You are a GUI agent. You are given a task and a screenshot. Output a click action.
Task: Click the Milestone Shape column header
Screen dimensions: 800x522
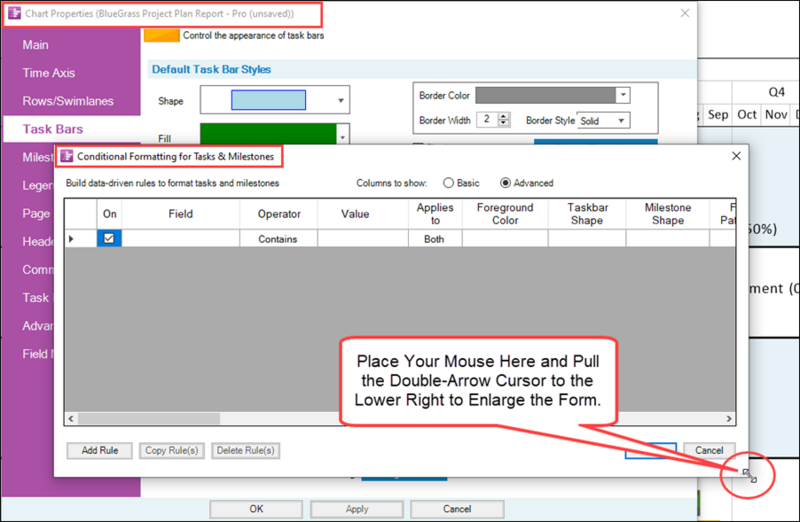[667, 214]
